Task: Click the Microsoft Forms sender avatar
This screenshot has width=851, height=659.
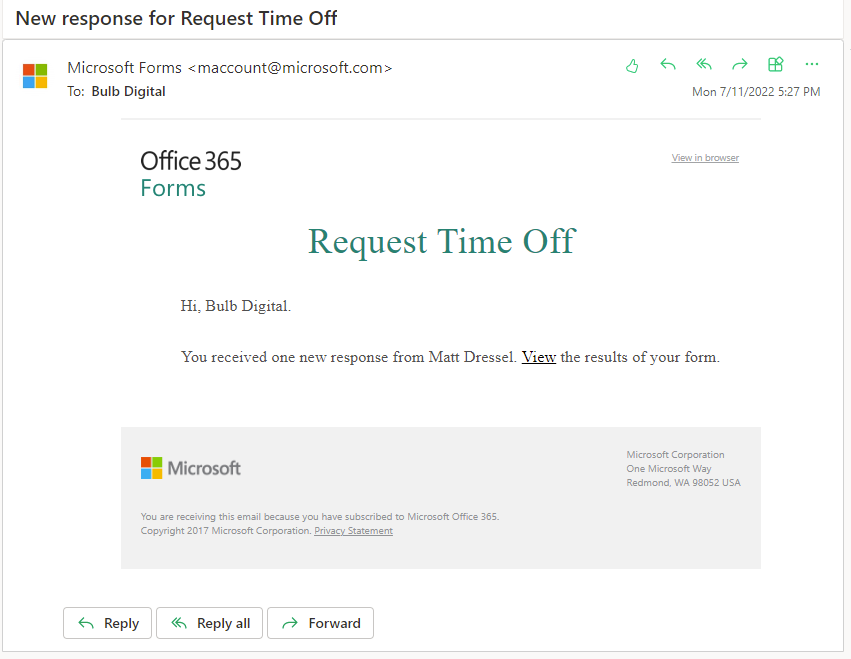Action: click(35, 76)
